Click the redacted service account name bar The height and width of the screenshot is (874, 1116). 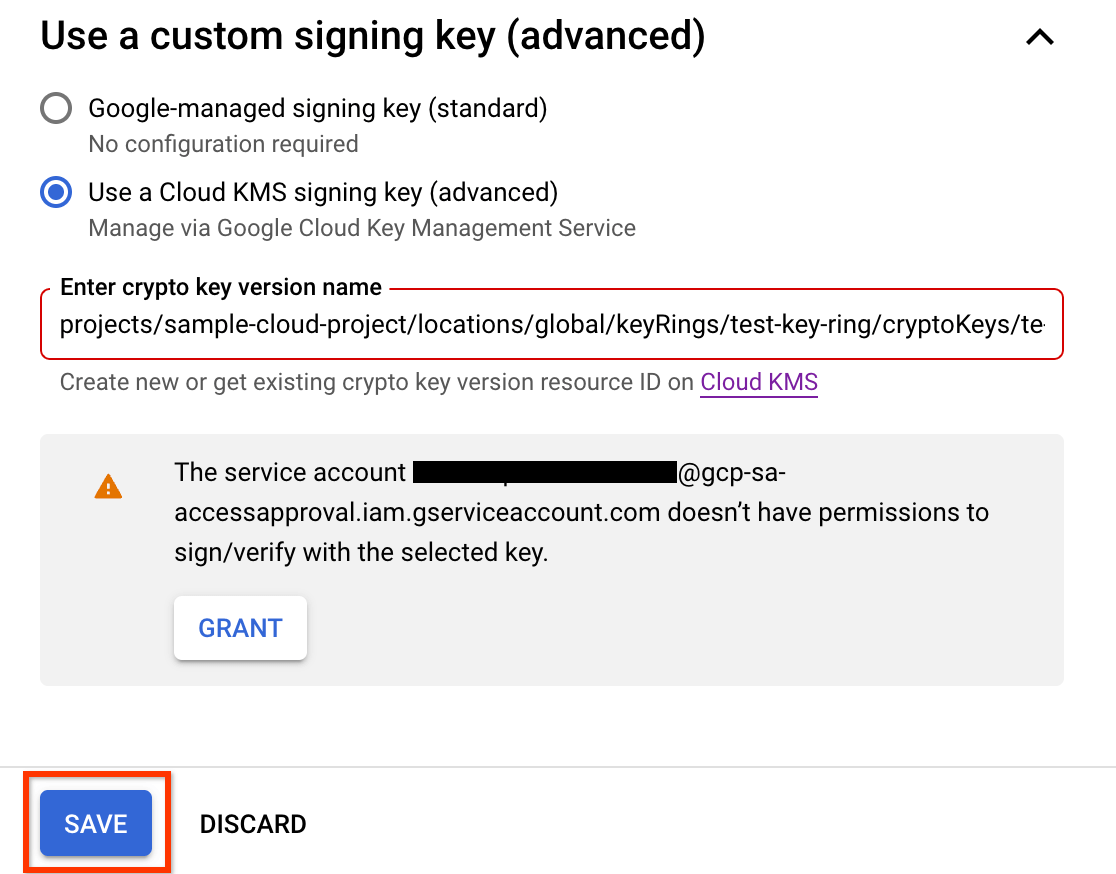coord(544,472)
